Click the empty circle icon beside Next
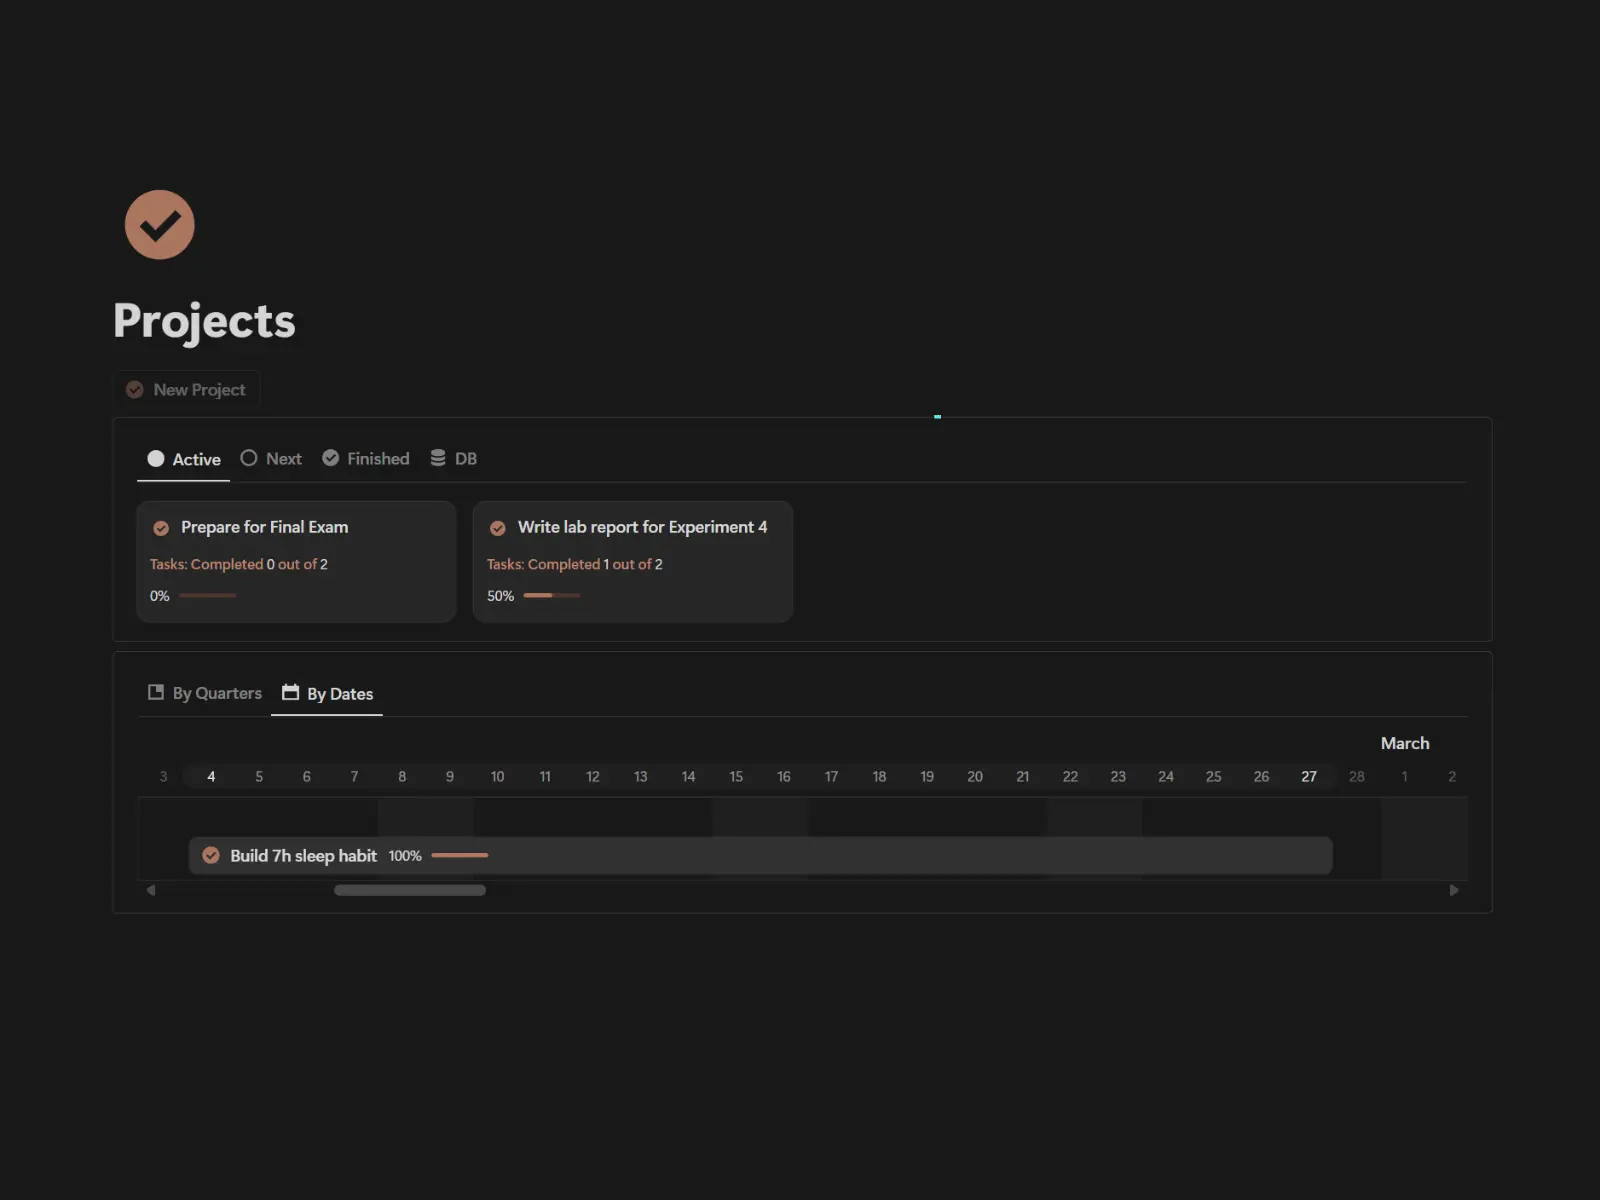1600x1200 pixels. pyautogui.click(x=249, y=458)
